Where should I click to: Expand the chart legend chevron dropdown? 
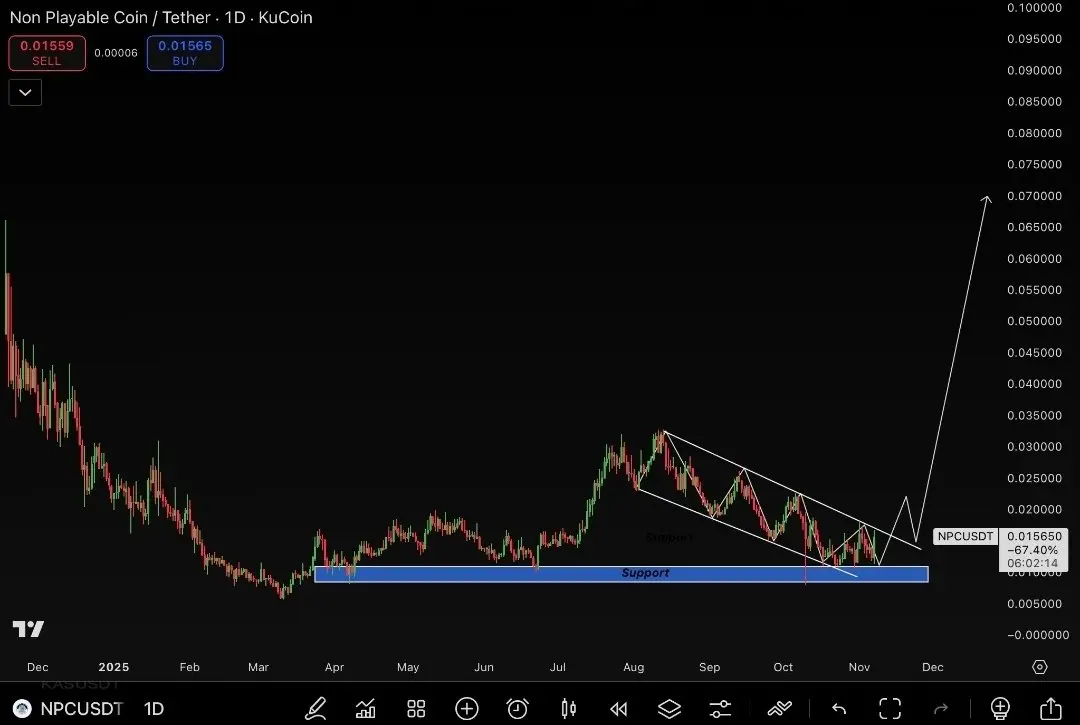click(25, 92)
